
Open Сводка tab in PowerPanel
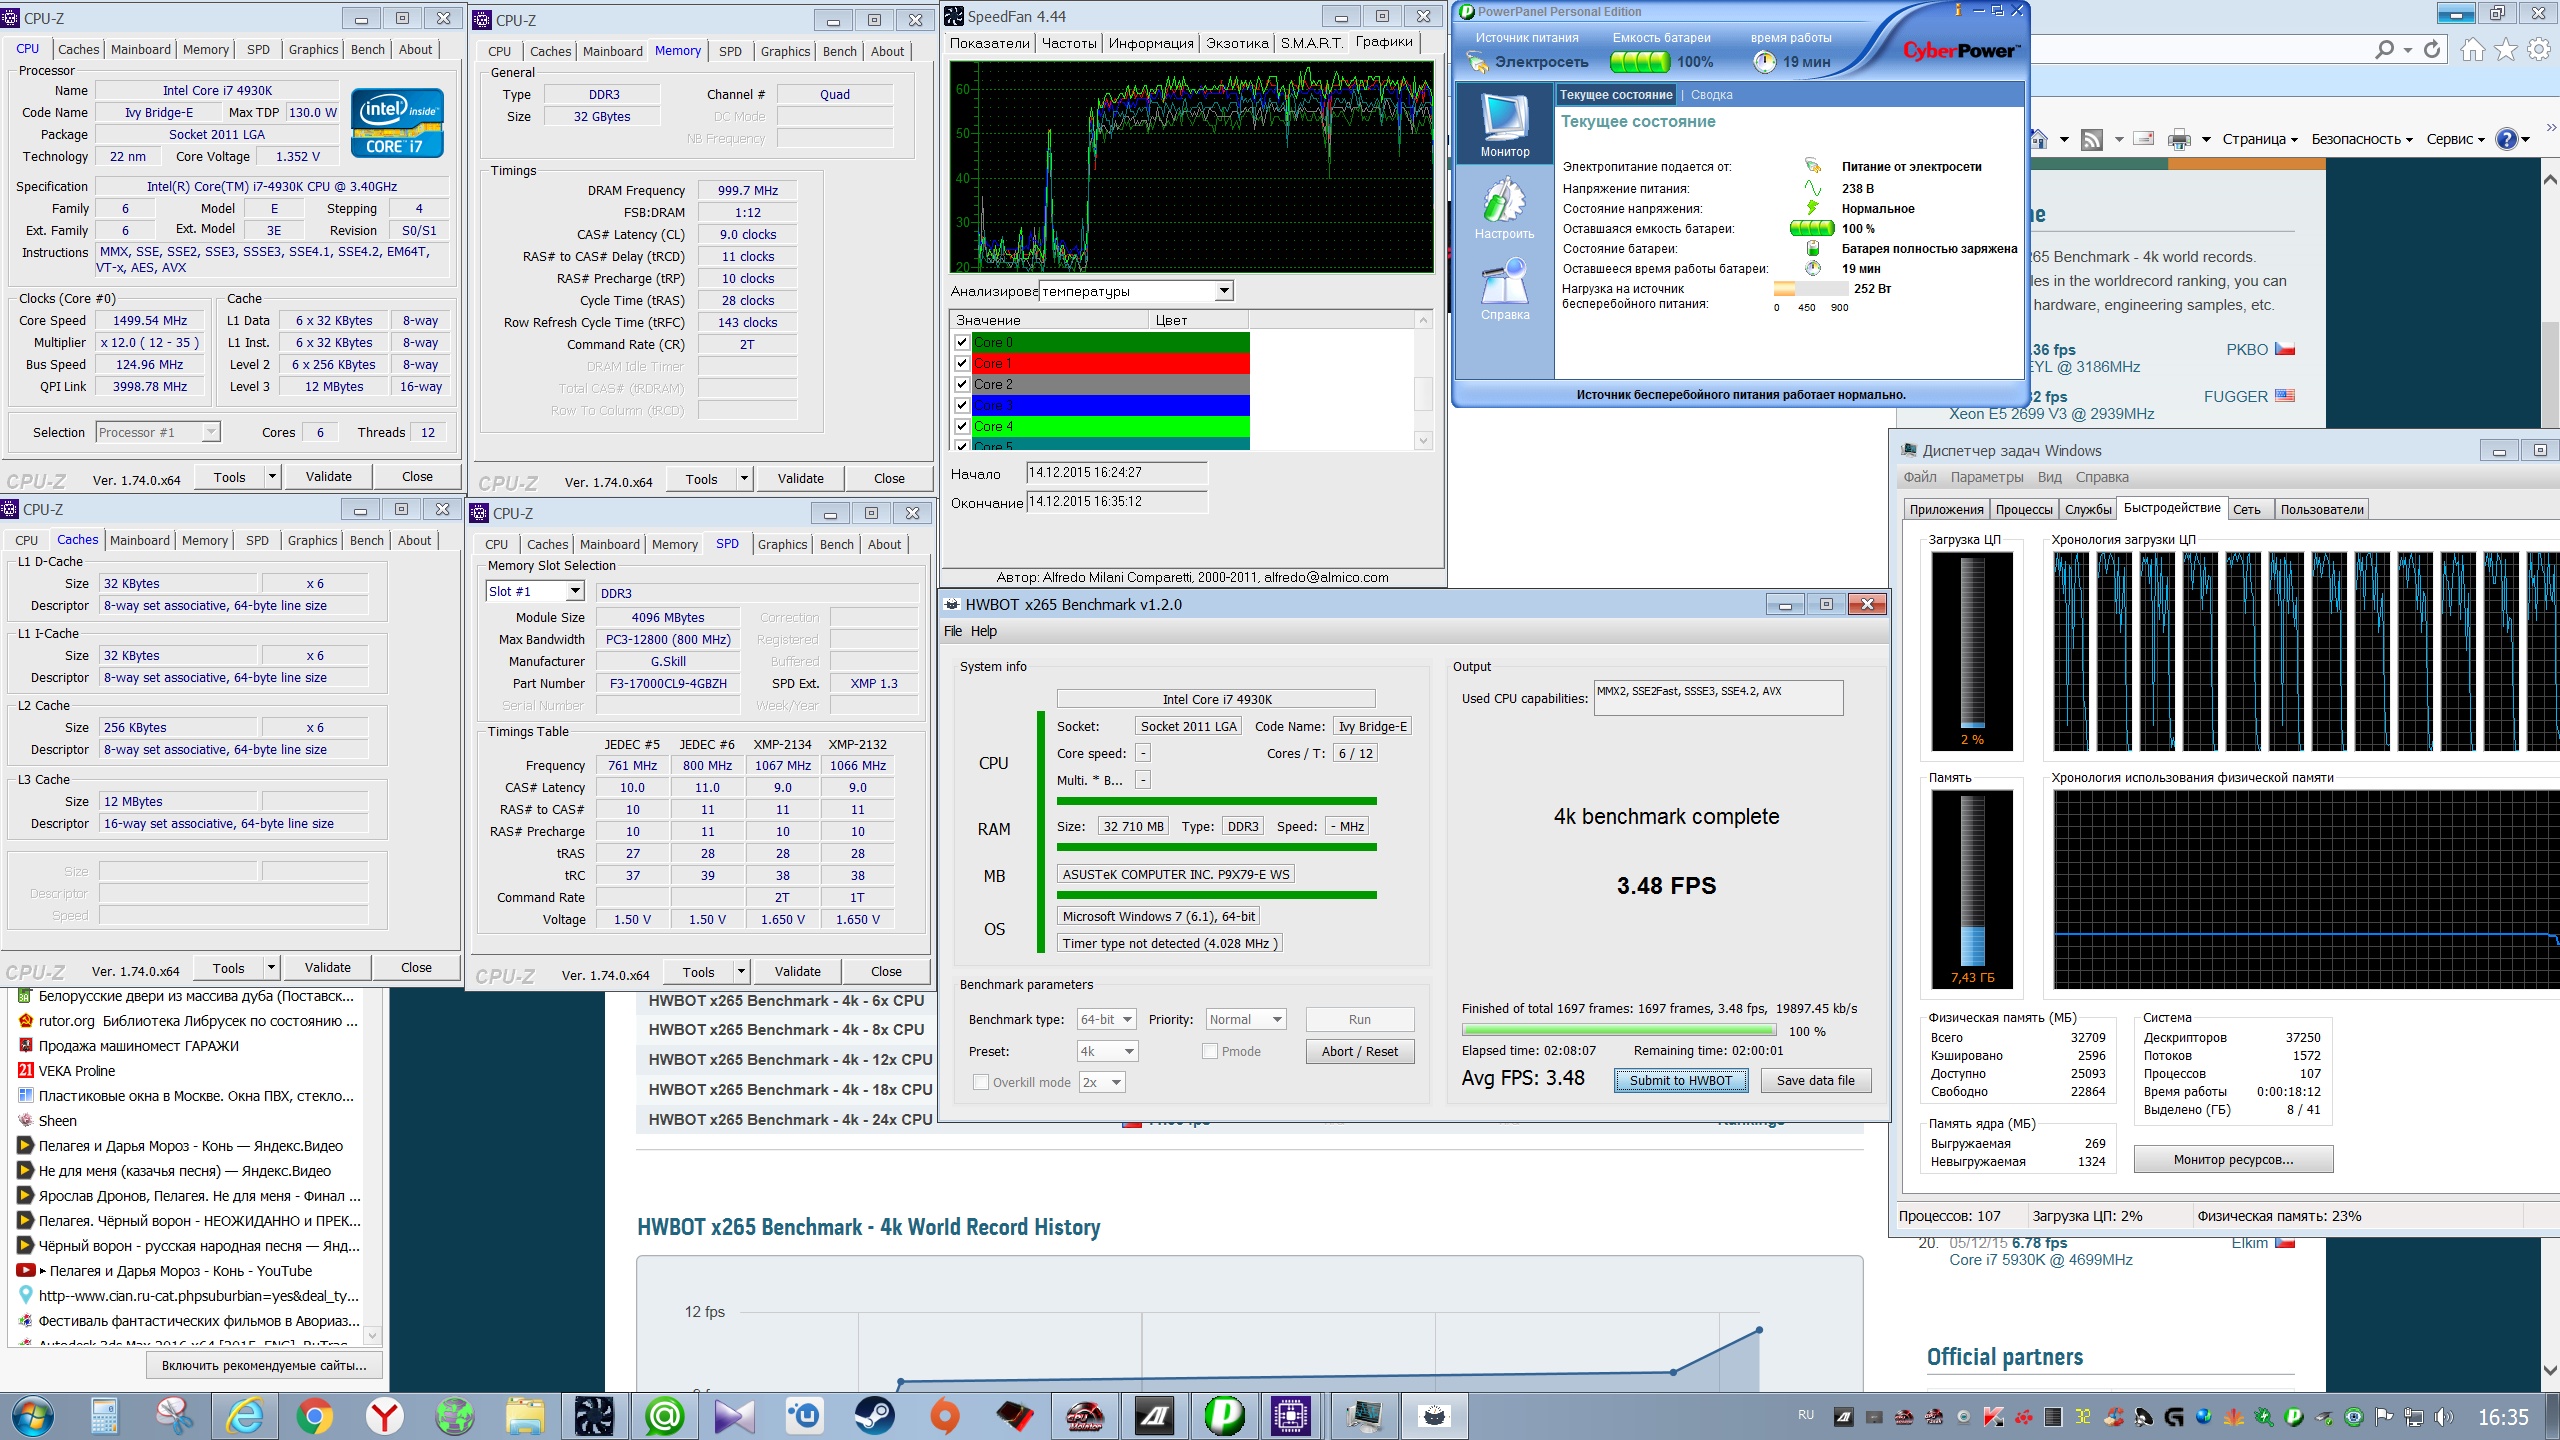1711,95
